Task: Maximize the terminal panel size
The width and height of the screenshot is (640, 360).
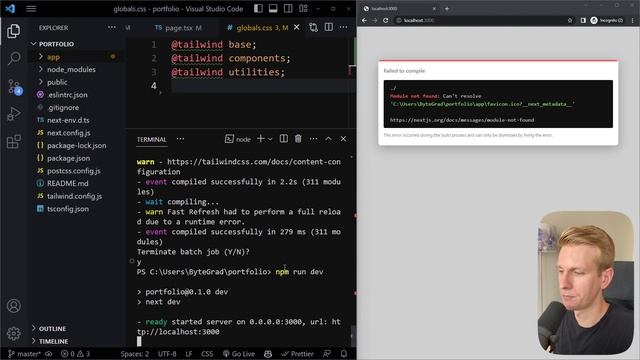Action: (x=328, y=139)
